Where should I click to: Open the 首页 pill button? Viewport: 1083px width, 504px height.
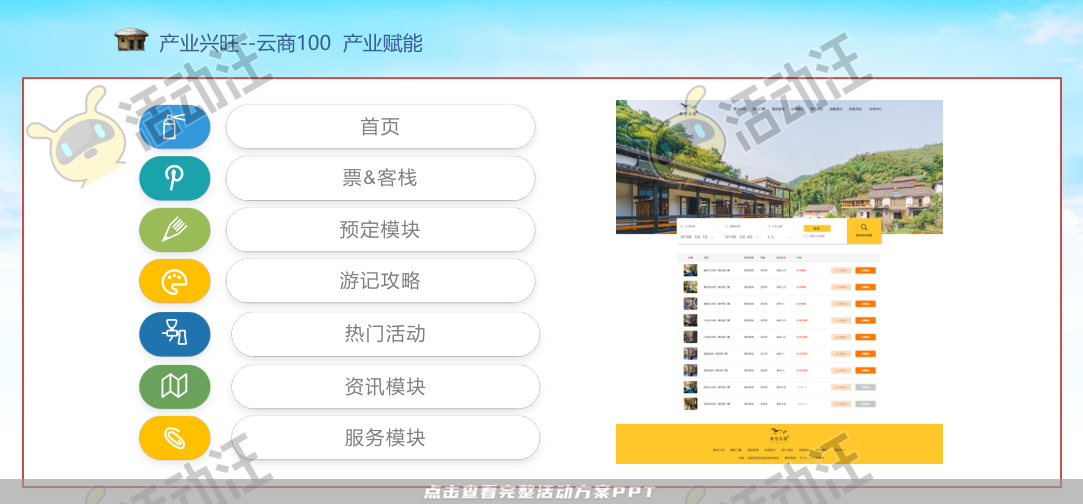381,127
